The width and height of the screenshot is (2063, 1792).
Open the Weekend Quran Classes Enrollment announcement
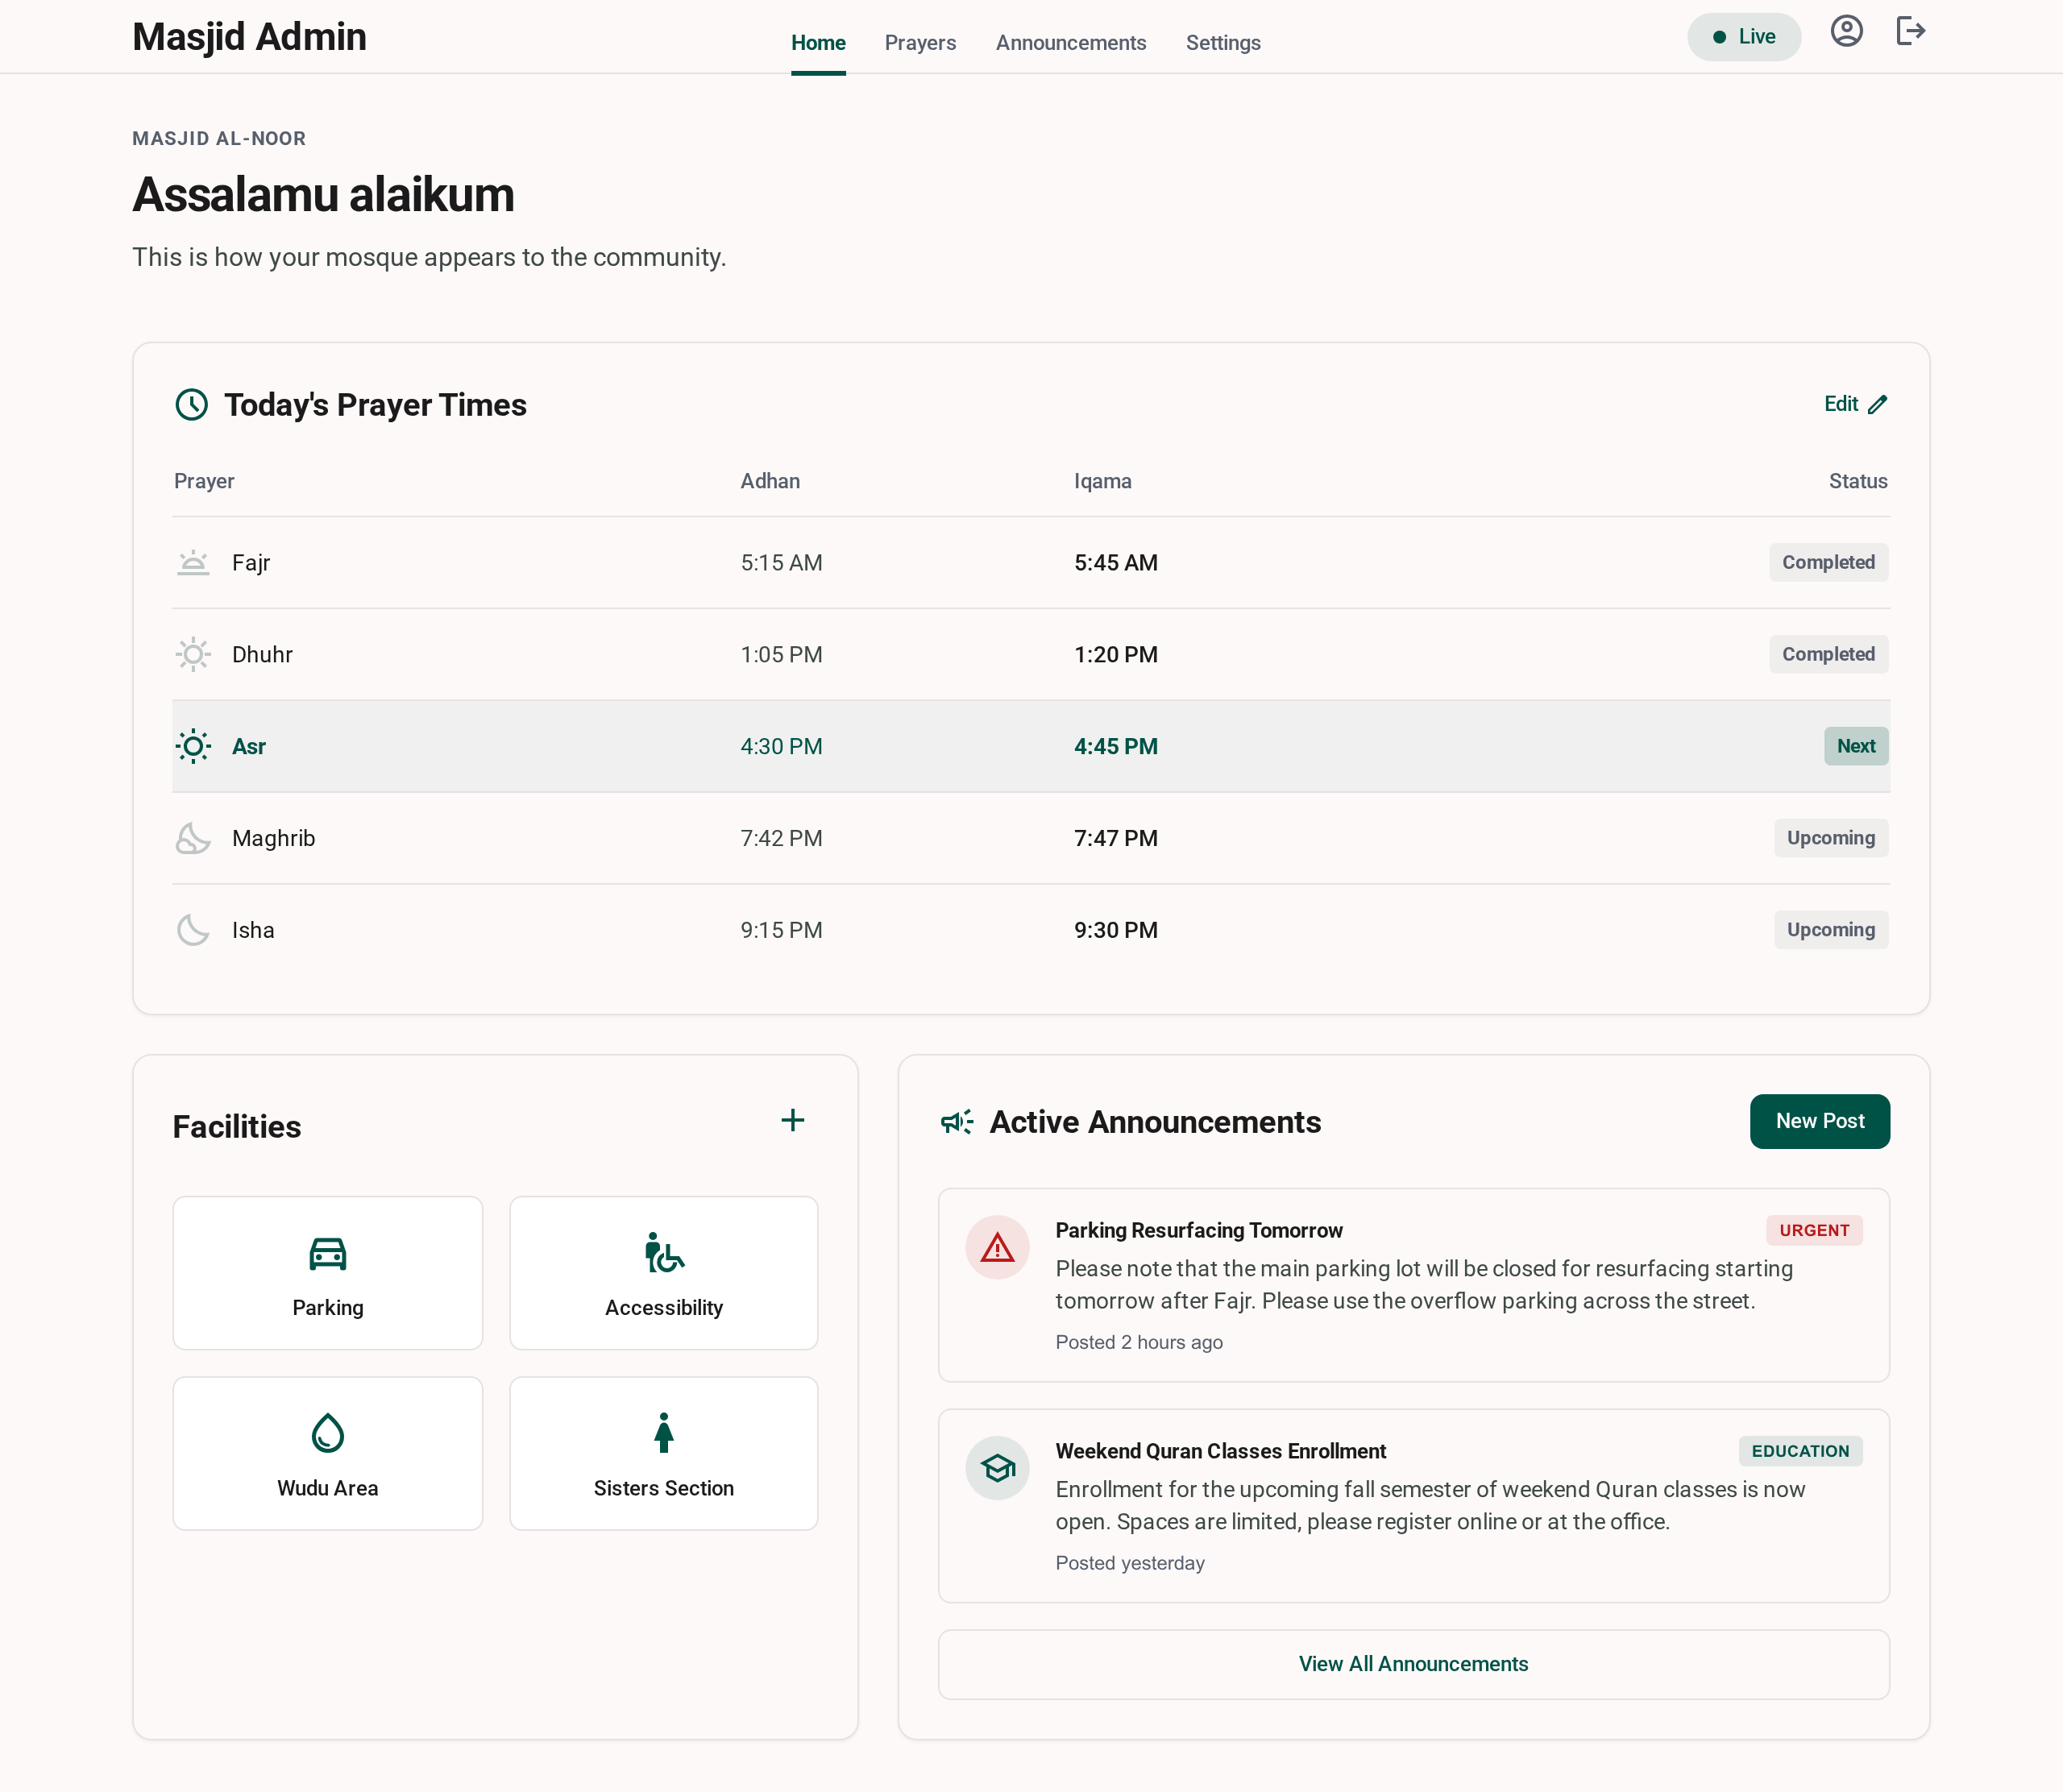(1413, 1506)
